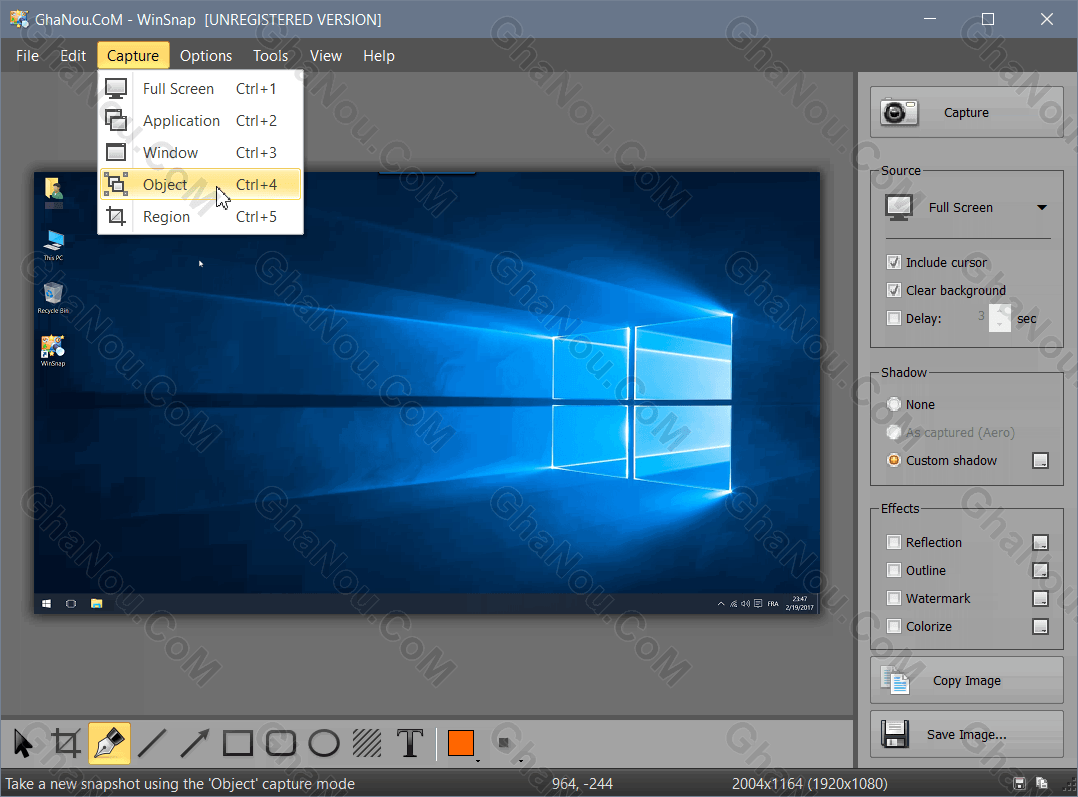Toggle the Include cursor checkbox
Image resolution: width=1078 pixels, height=797 pixels.
coord(894,262)
